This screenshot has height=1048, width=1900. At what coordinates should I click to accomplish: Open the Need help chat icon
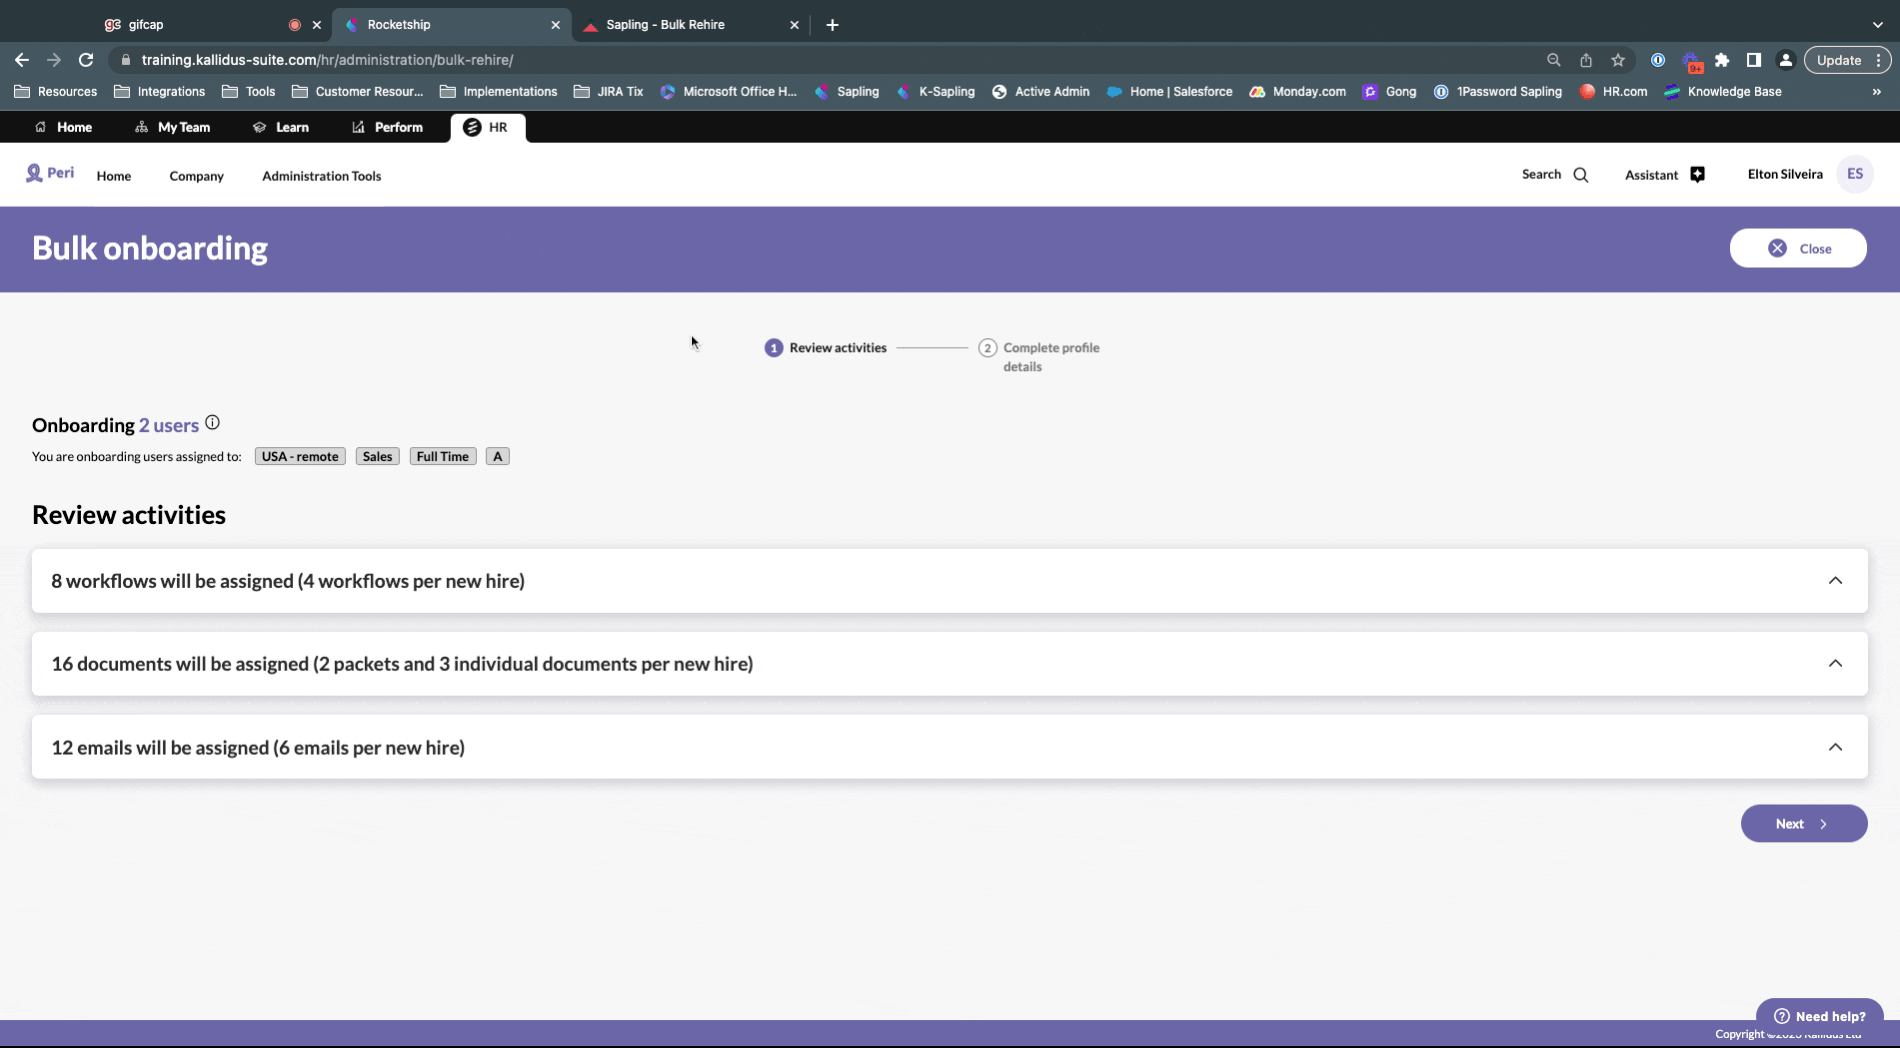1782,1015
